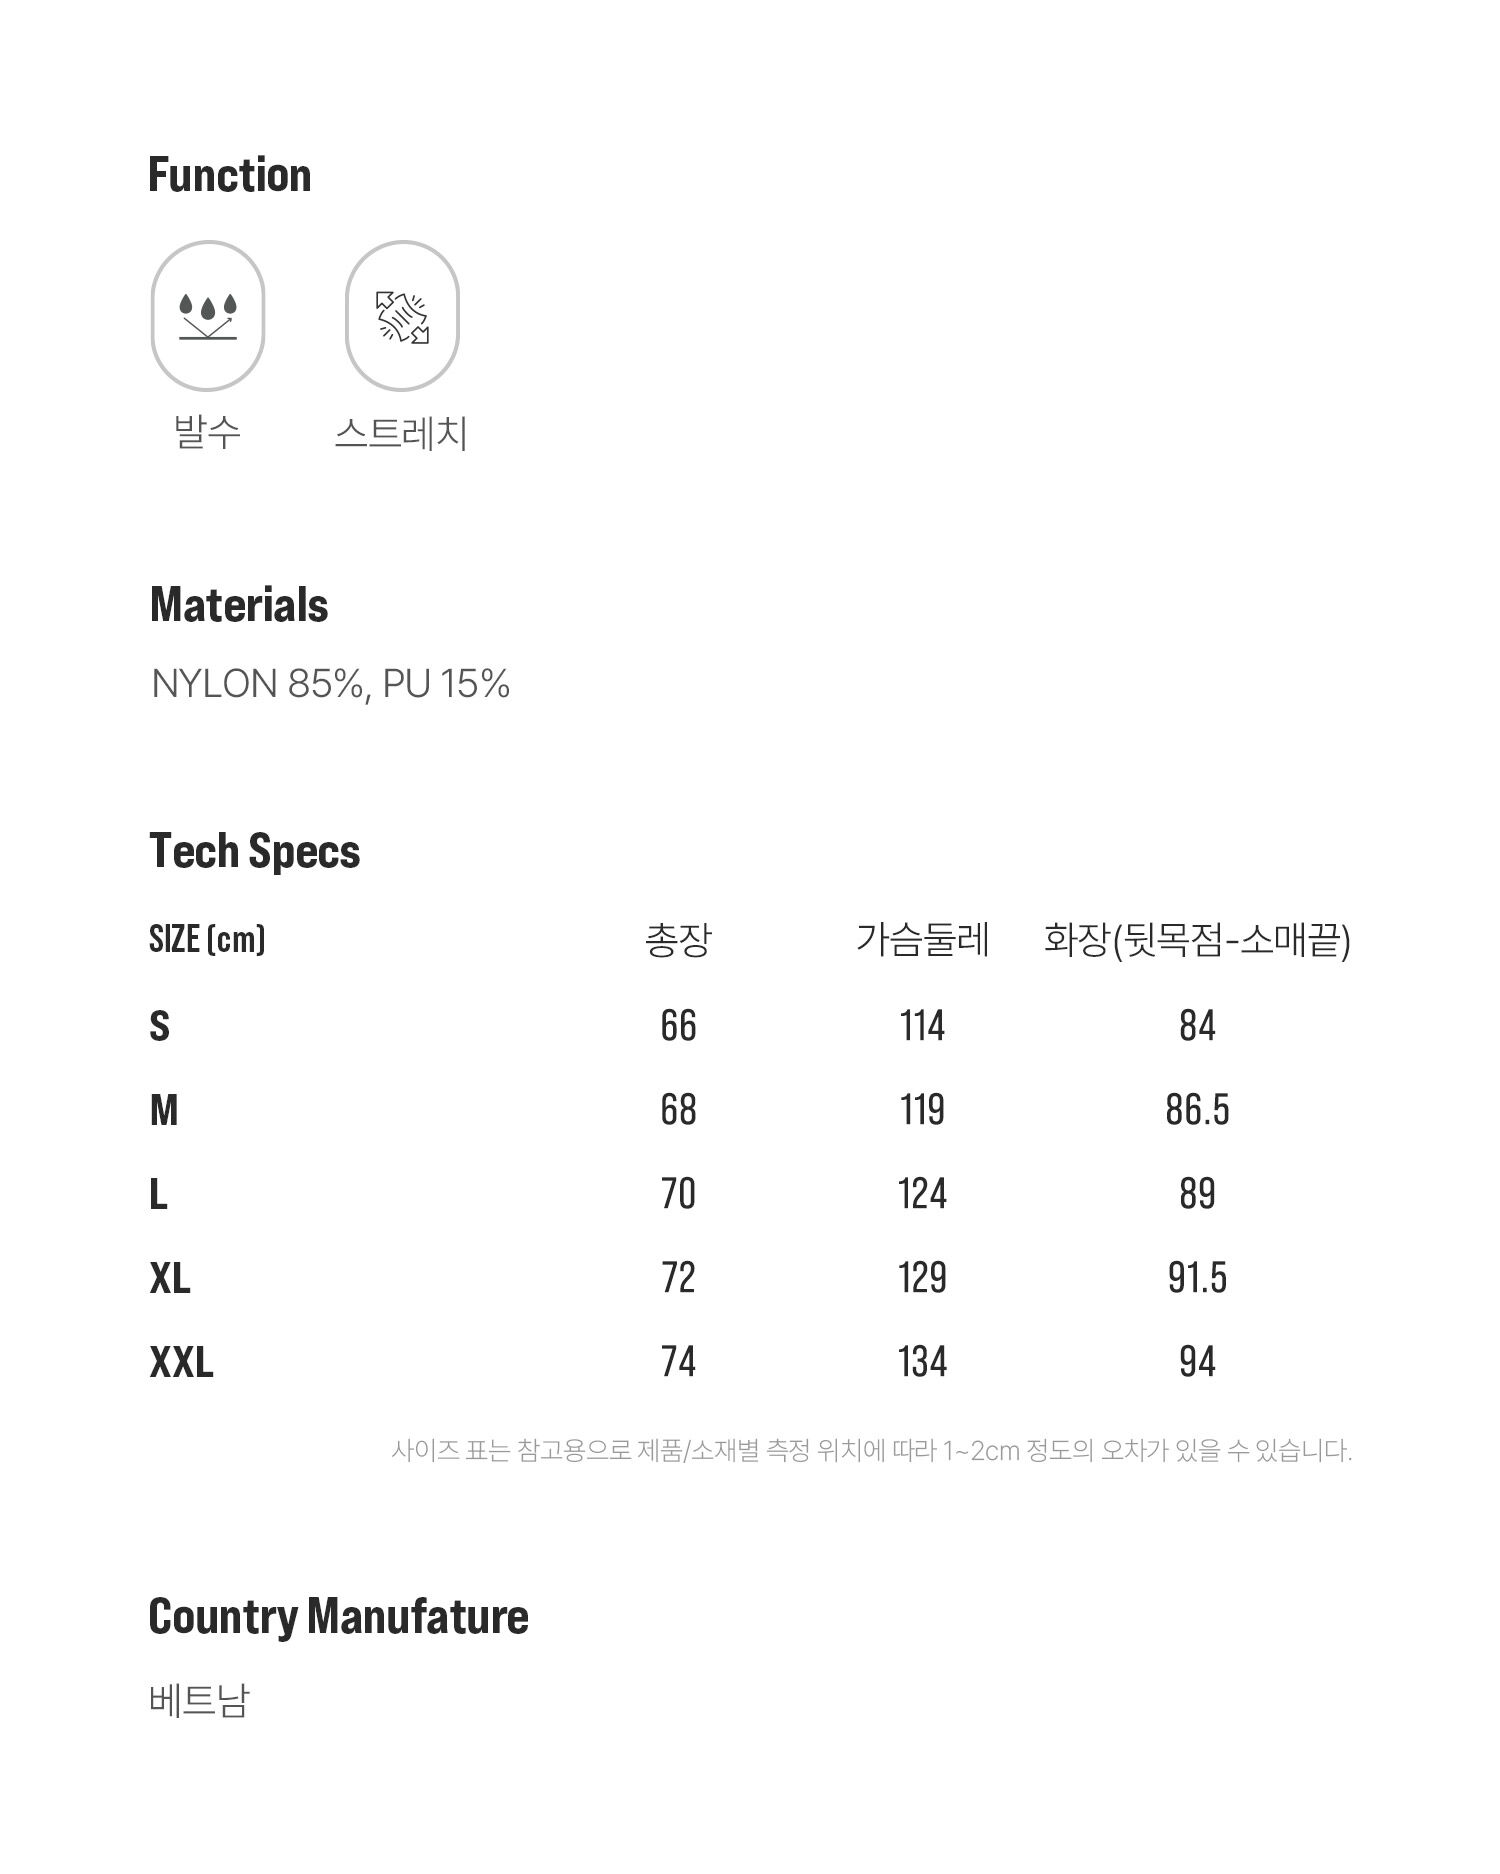Select the NYLON 85%, PU 15% text
Viewport: 1500px width, 1874px height.
(x=331, y=684)
